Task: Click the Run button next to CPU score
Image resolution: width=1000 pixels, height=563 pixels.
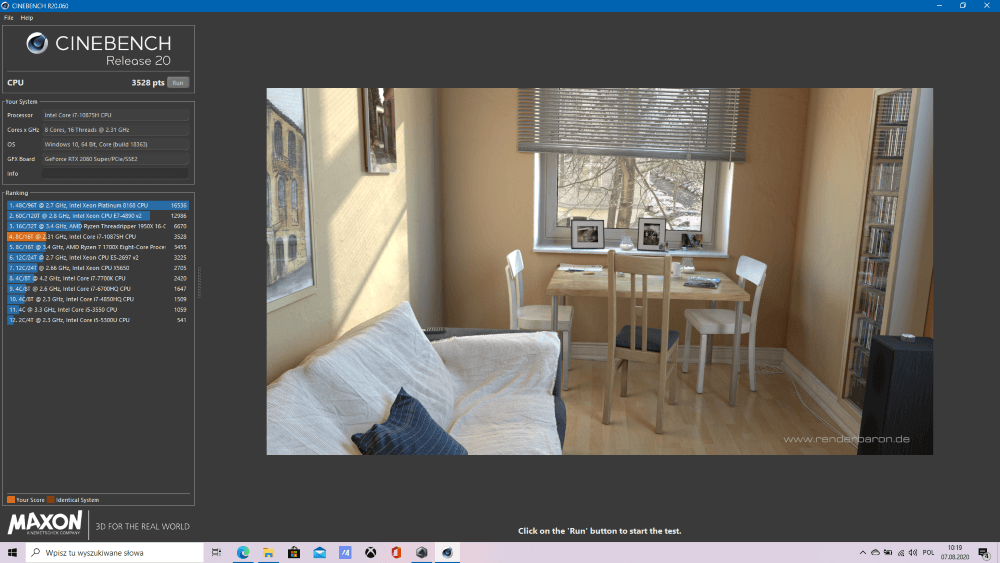Action: 177,83
